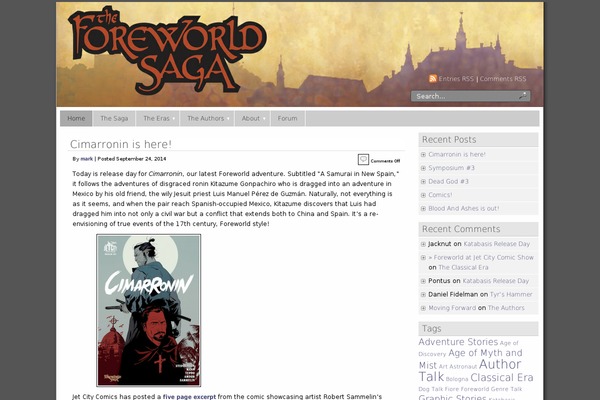600x400 pixels.
Task: Click the search magnifier icon
Action: [x=522, y=96]
